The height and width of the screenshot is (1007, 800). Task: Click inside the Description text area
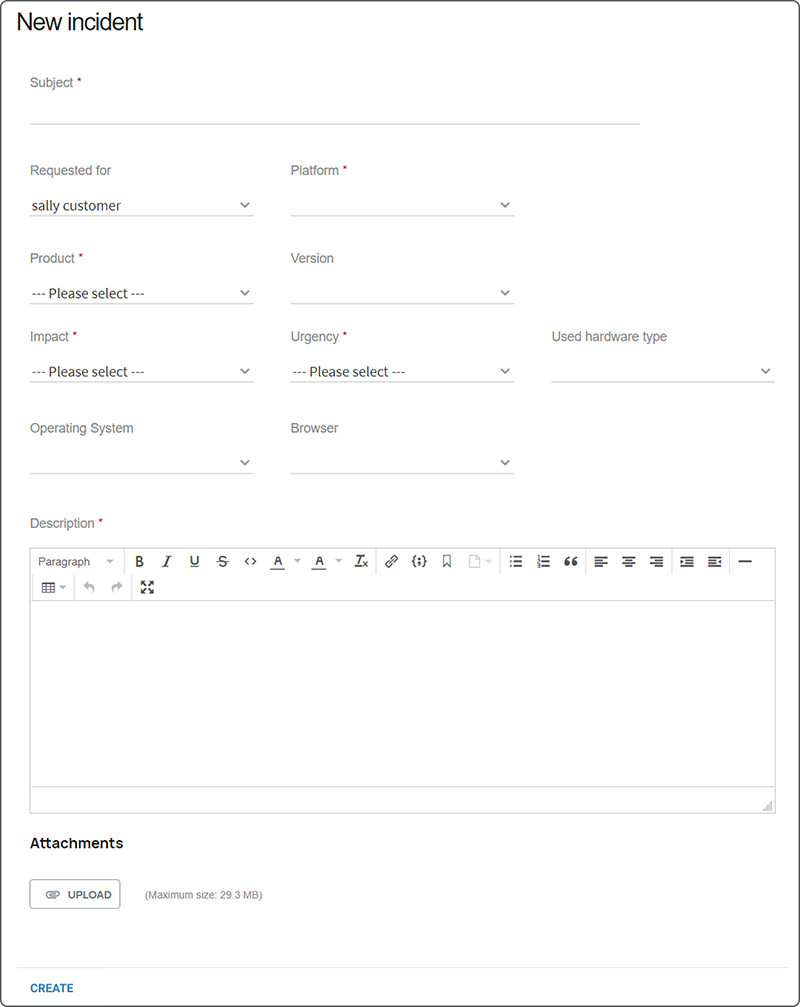[403, 694]
